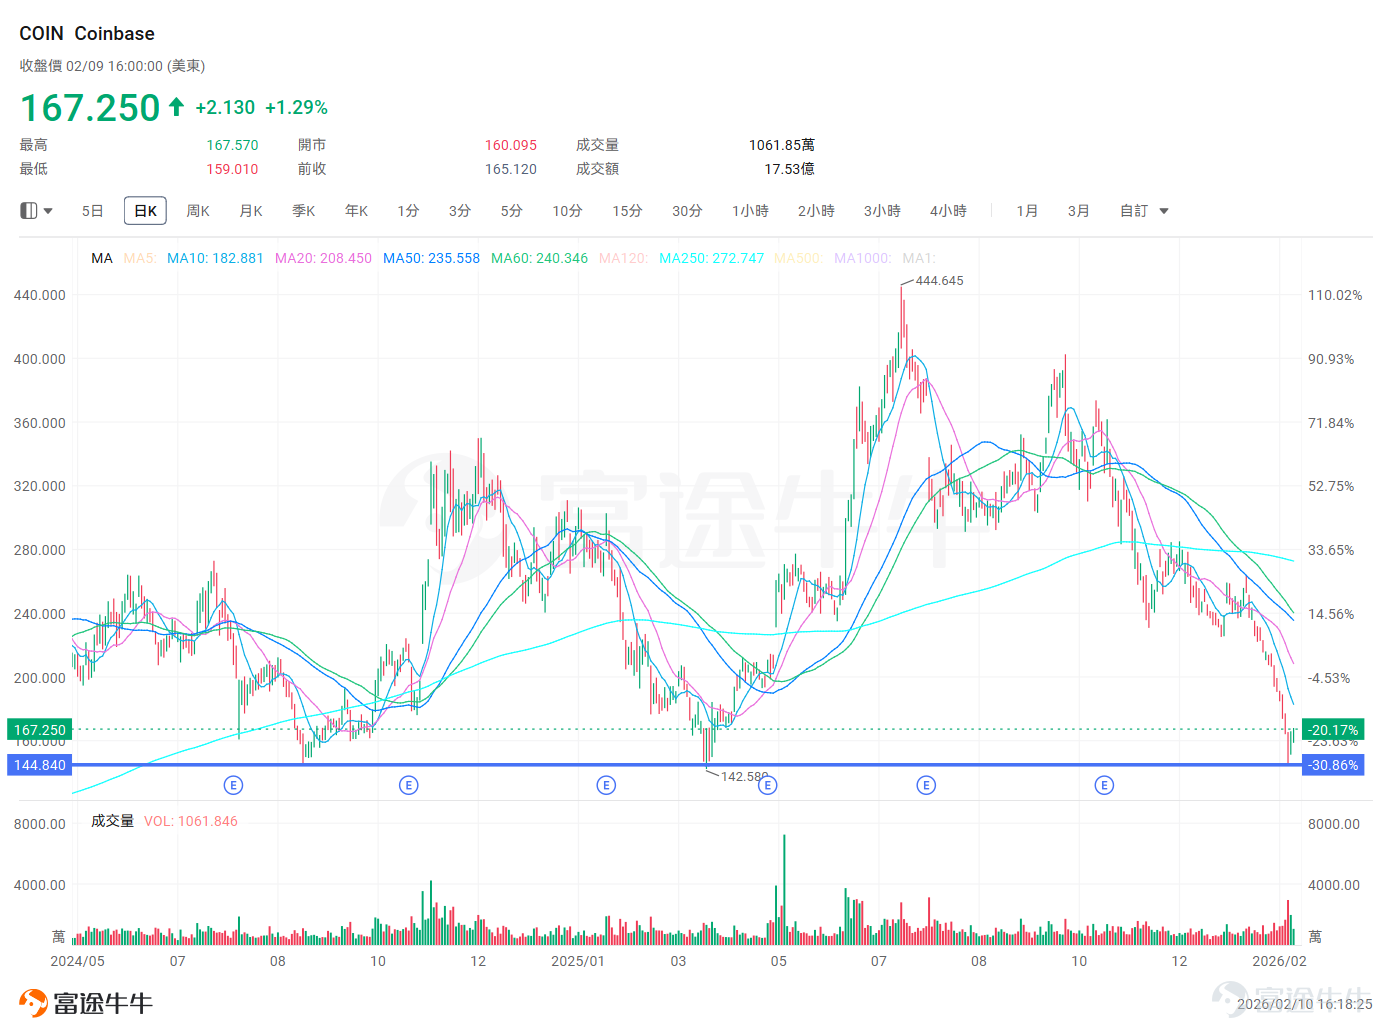Switch to 年K yearly chart
The image size is (1392, 1036).
pos(356,211)
